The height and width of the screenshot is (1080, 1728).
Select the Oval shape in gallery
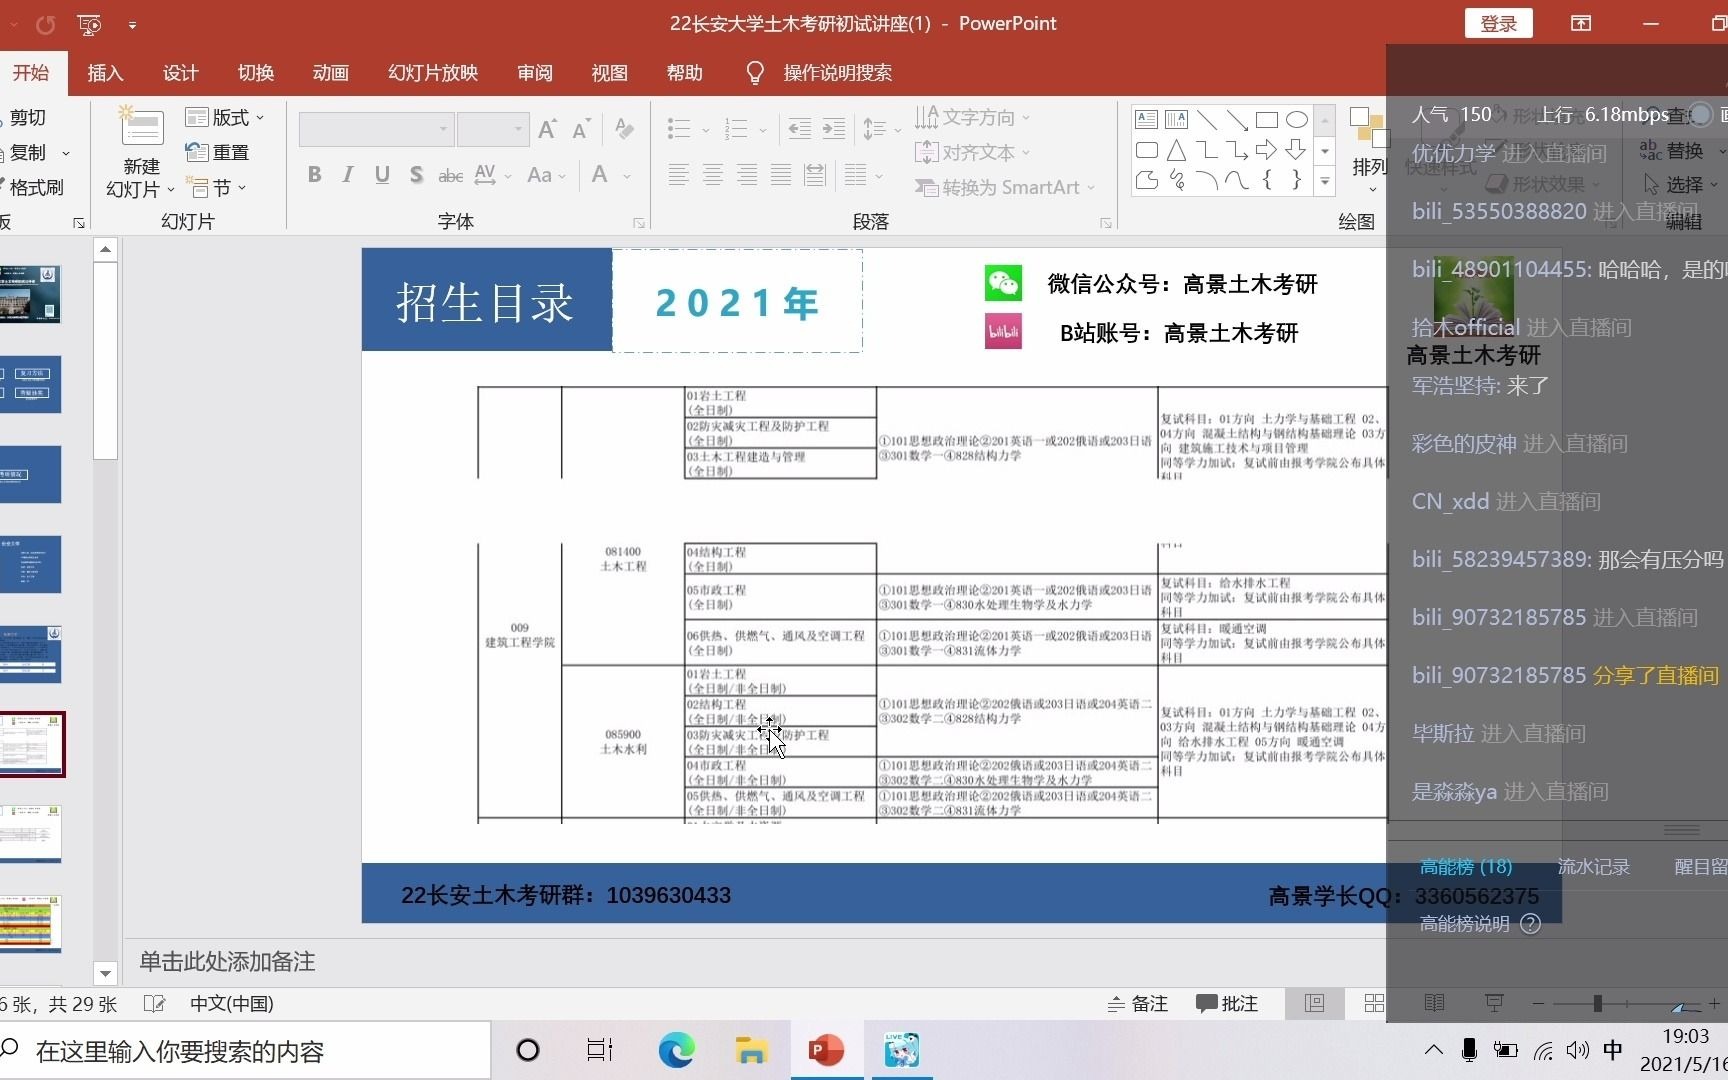pyautogui.click(x=1297, y=120)
